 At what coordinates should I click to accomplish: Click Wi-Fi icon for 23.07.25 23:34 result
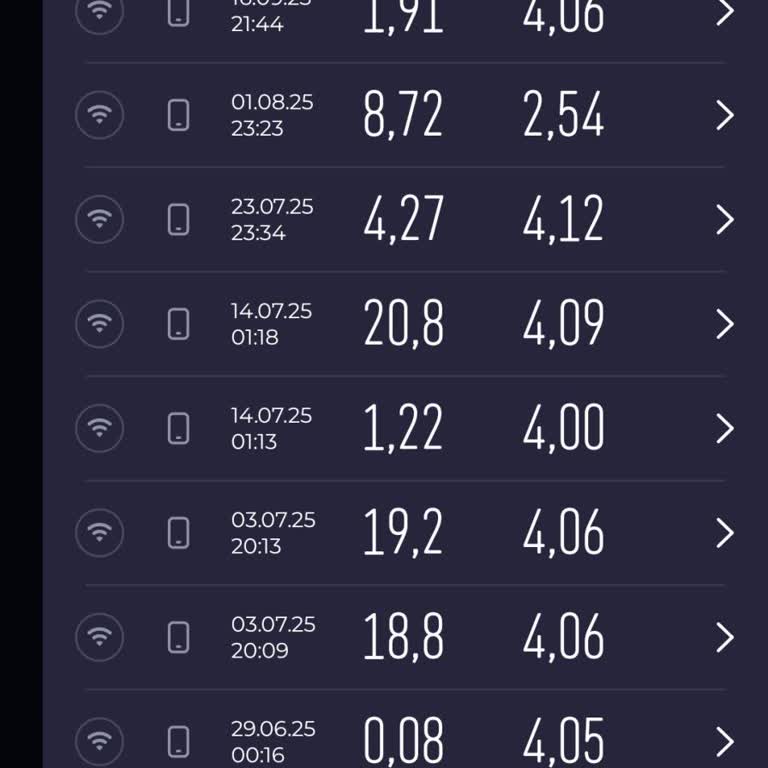pyautogui.click(x=99, y=219)
